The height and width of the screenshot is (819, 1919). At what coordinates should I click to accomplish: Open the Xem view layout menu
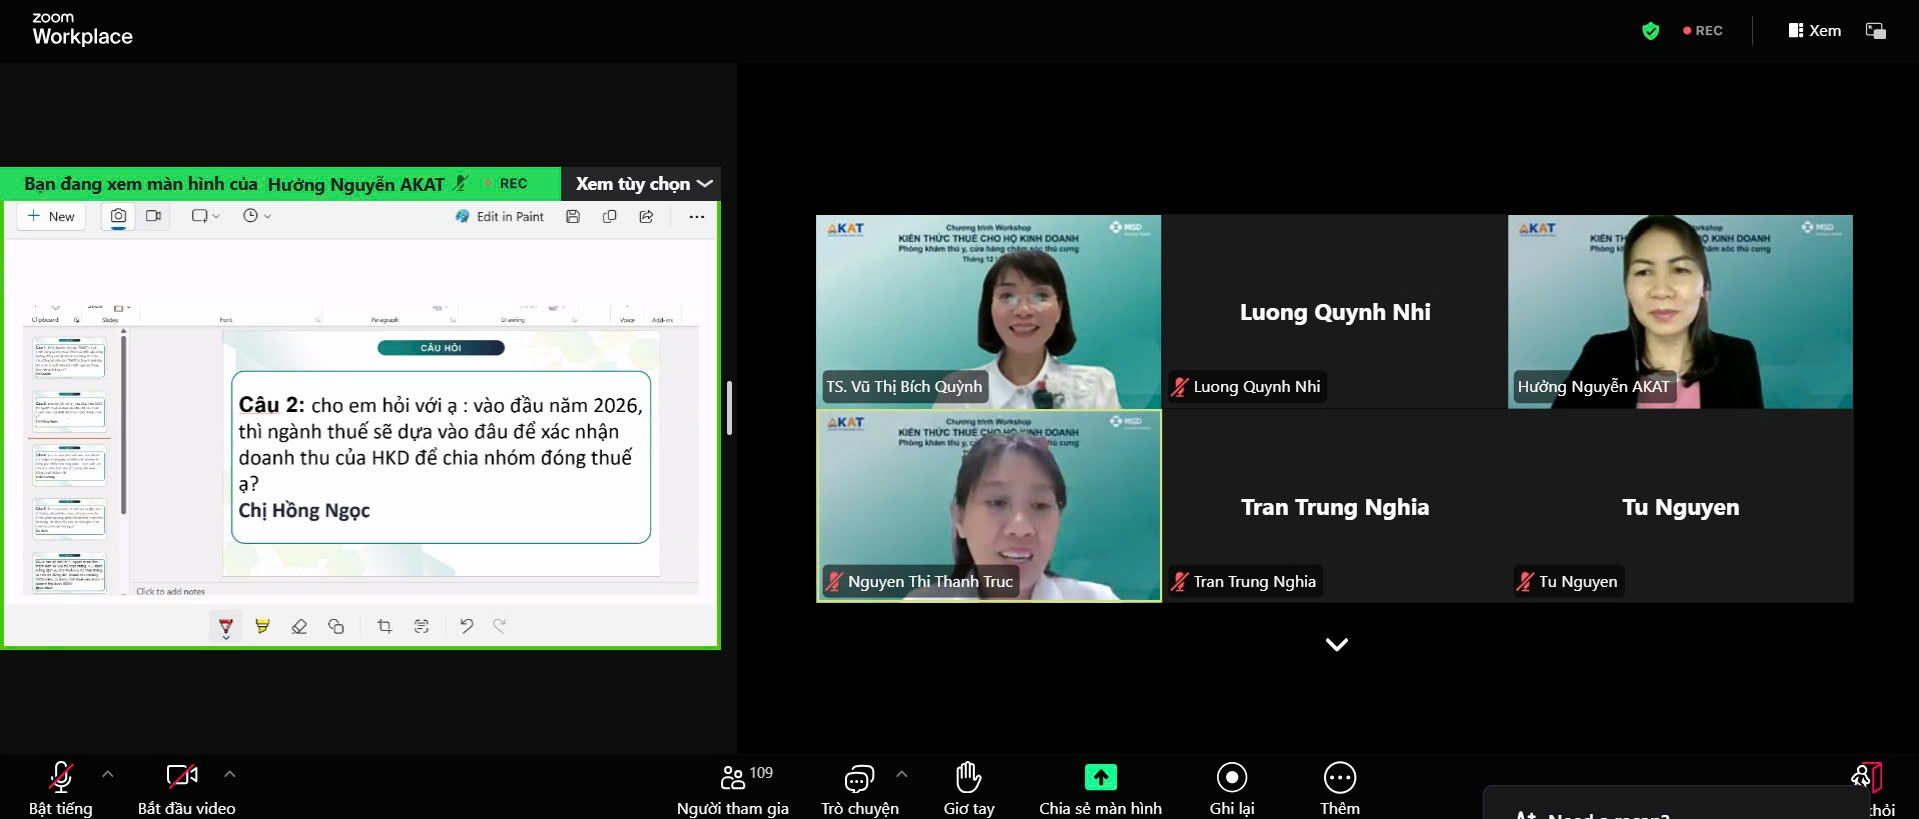pyautogui.click(x=1814, y=31)
